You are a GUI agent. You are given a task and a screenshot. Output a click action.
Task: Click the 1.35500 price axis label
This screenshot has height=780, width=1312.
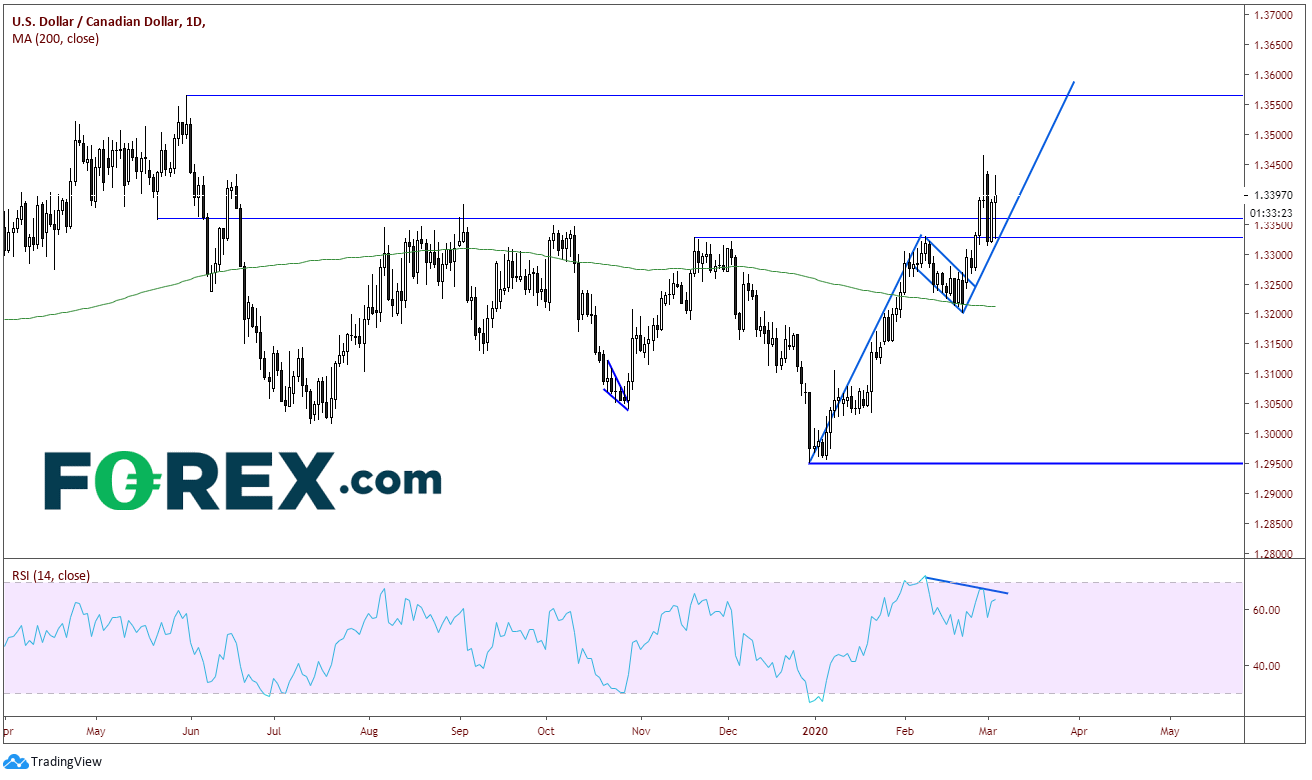(x=1274, y=105)
